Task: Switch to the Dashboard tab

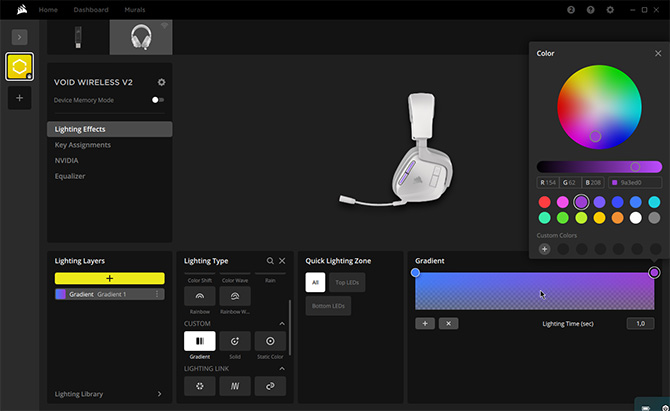Action: (91, 9)
